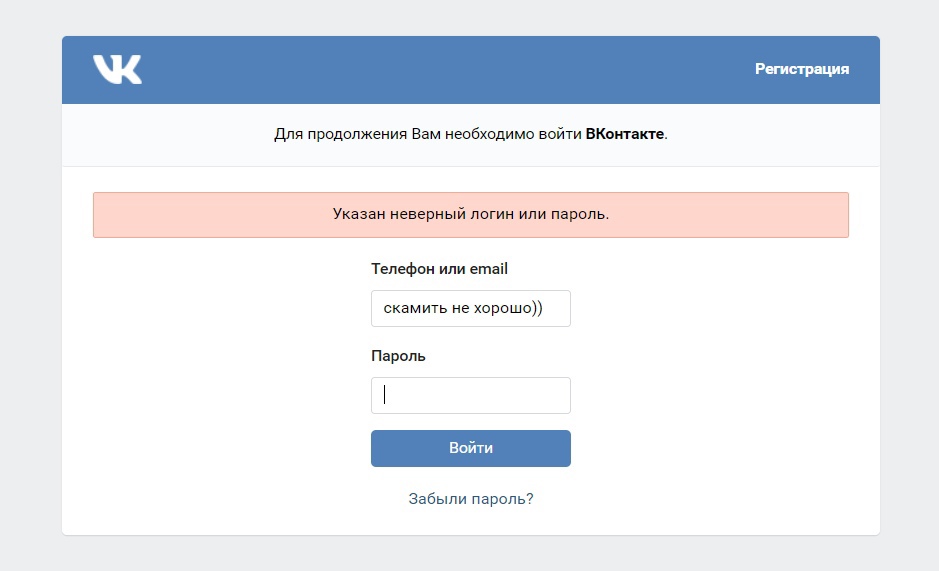Click the Пароль field label
Screen dimensions: 939x571
[398, 356]
